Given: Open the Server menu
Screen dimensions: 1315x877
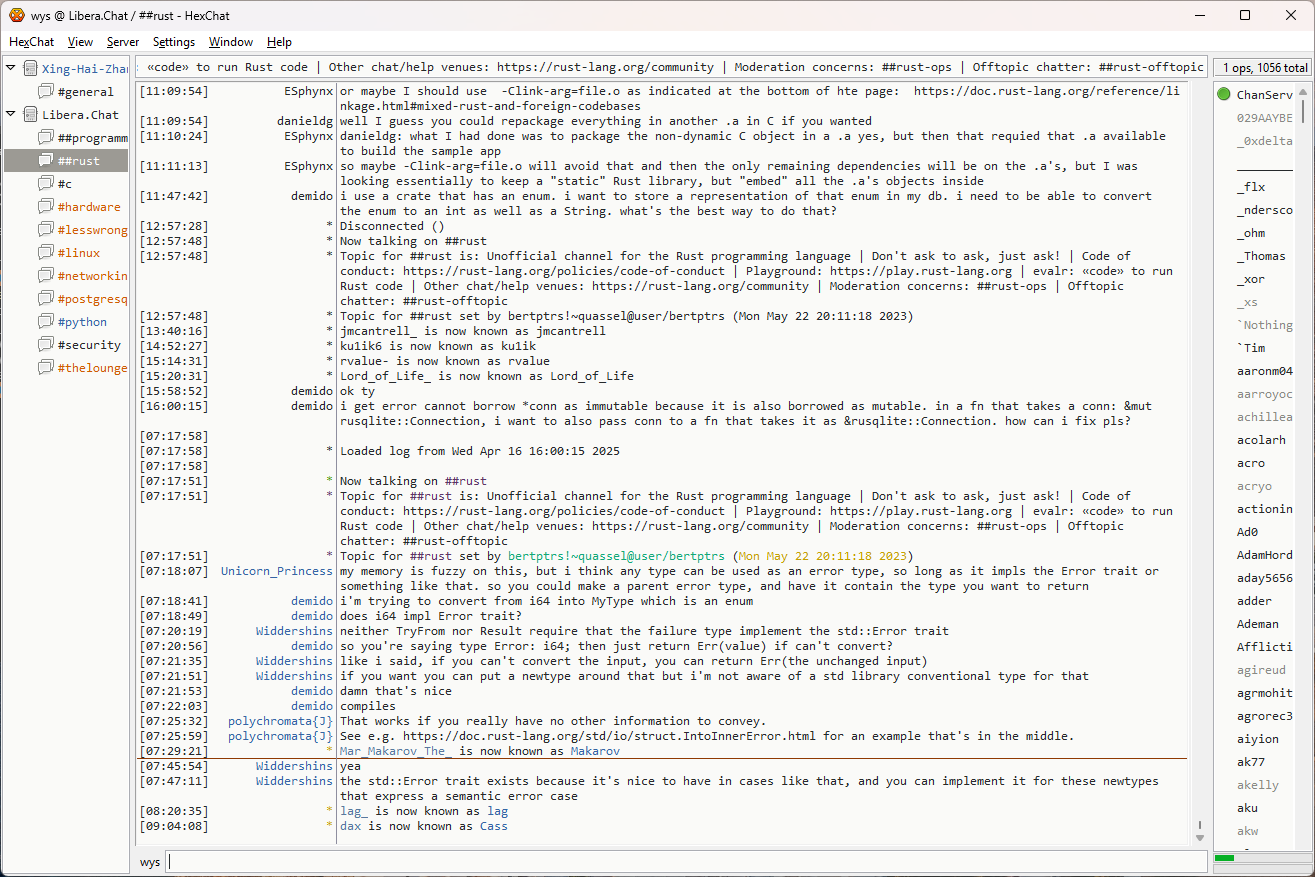Looking at the screenshot, I should (123, 42).
